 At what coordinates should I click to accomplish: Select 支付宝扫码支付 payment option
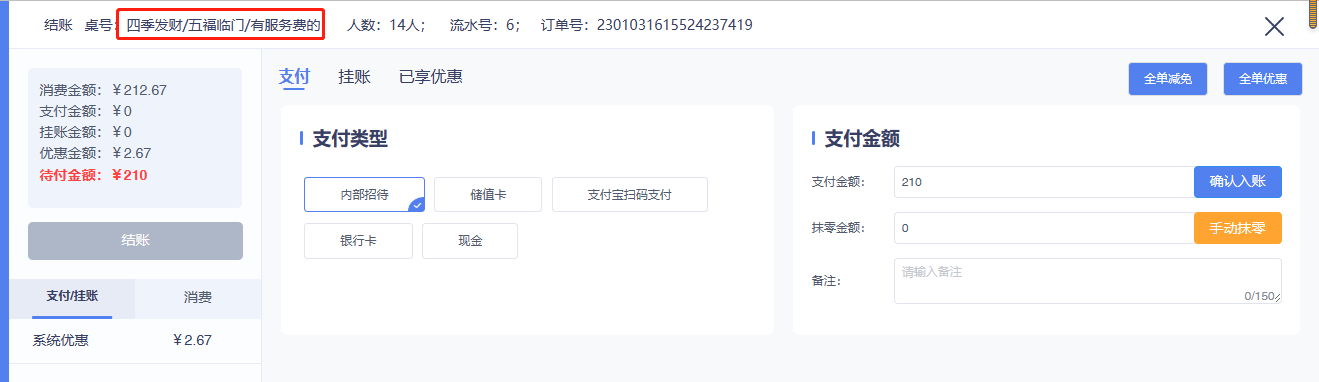[x=629, y=195]
